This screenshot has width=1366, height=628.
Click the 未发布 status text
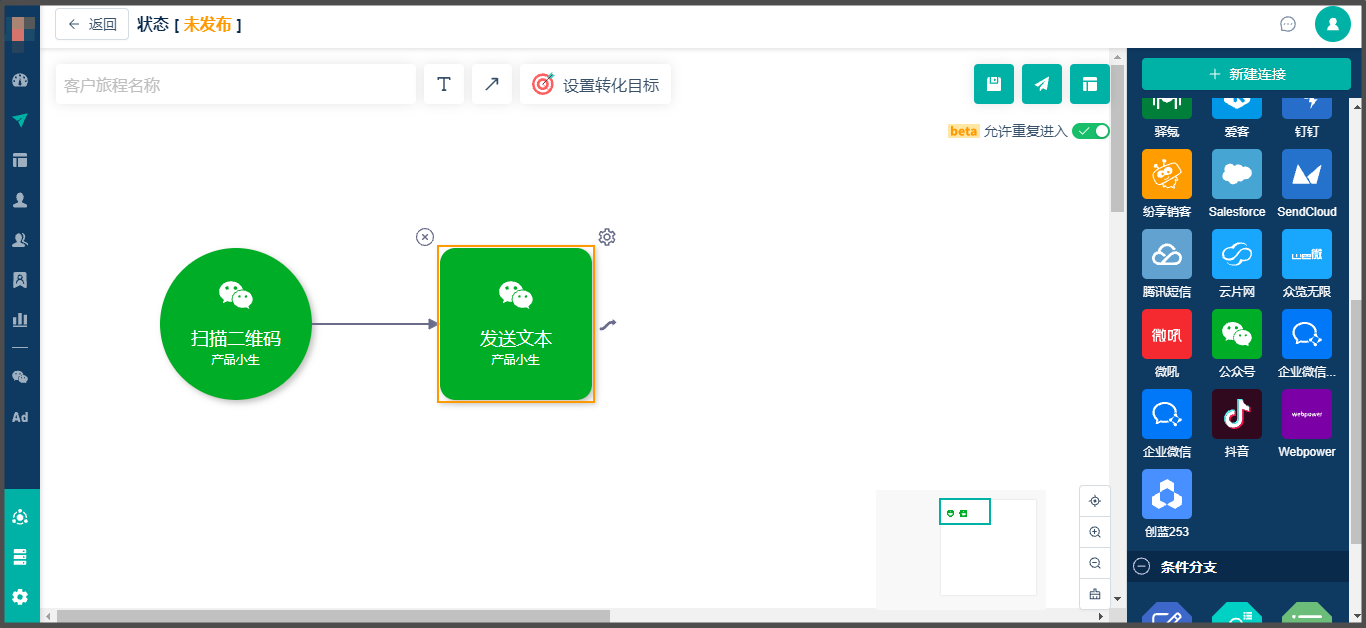(207, 24)
